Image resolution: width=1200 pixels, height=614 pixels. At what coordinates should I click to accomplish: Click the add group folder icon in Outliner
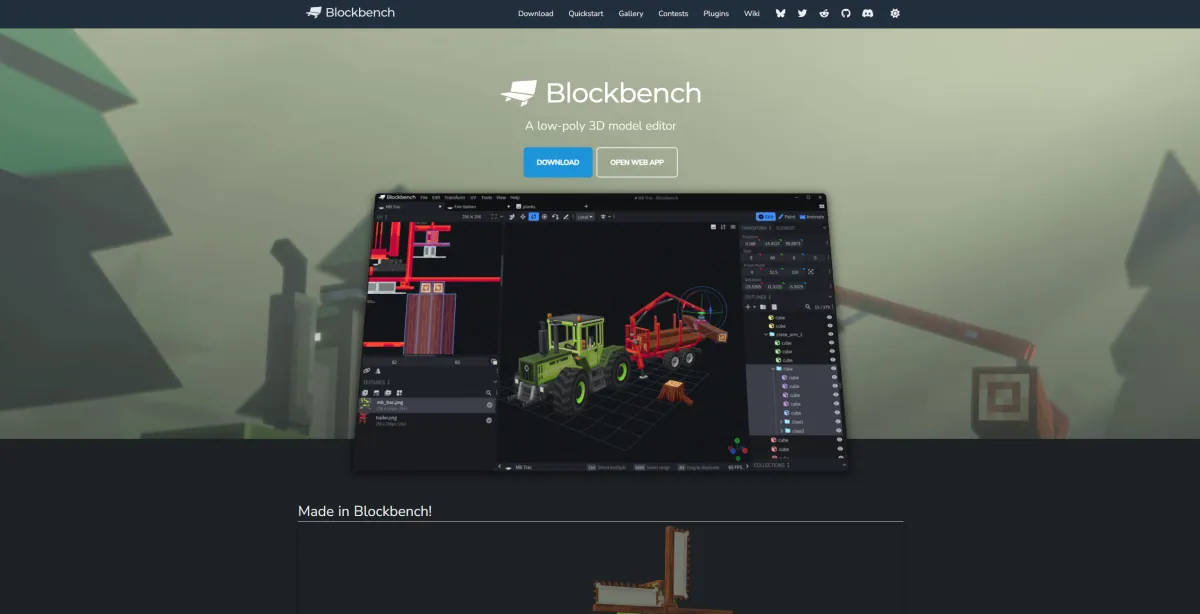pyautogui.click(x=763, y=307)
